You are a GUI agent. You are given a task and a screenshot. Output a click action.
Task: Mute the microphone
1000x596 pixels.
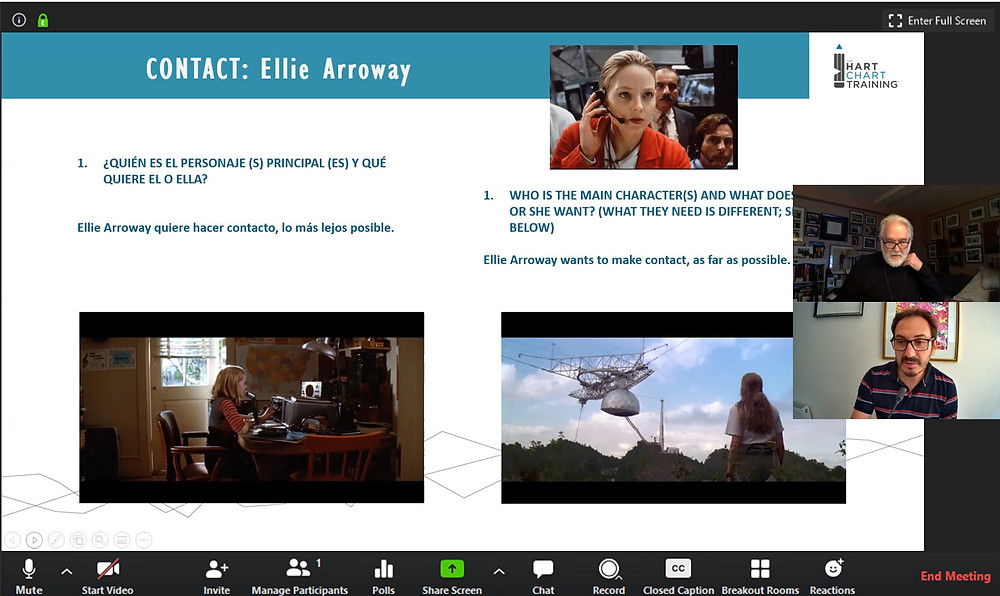(x=29, y=577)
